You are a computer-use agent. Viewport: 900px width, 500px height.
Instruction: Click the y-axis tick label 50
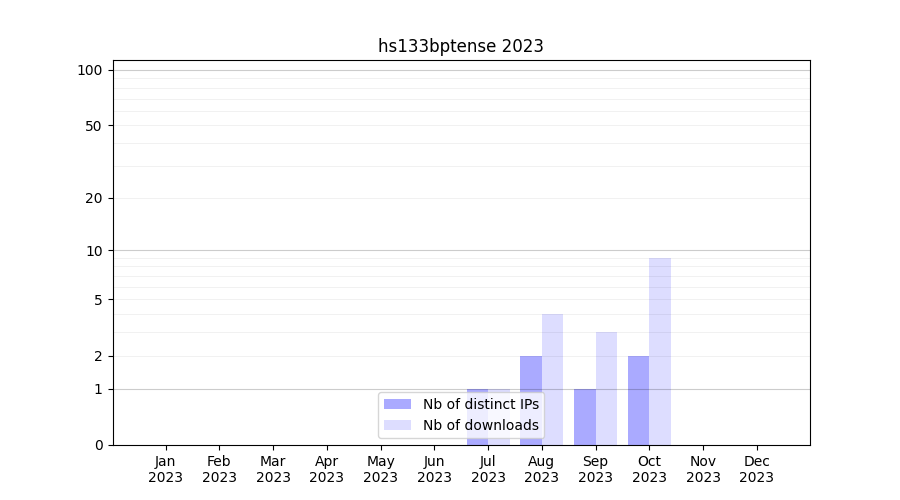click(x=93, y=126)
